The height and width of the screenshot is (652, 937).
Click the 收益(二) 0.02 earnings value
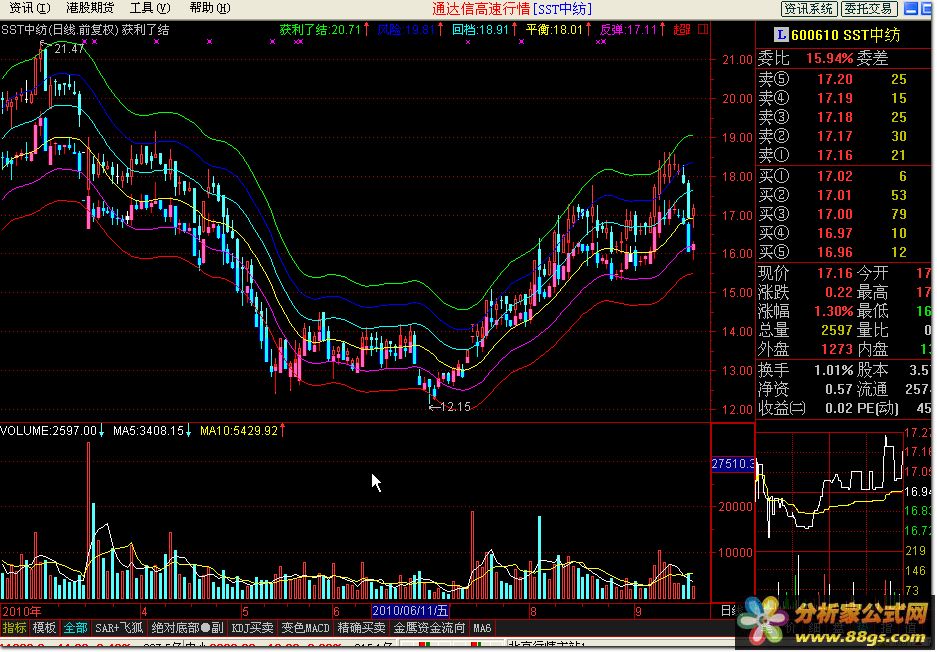(x=839, y=409)
